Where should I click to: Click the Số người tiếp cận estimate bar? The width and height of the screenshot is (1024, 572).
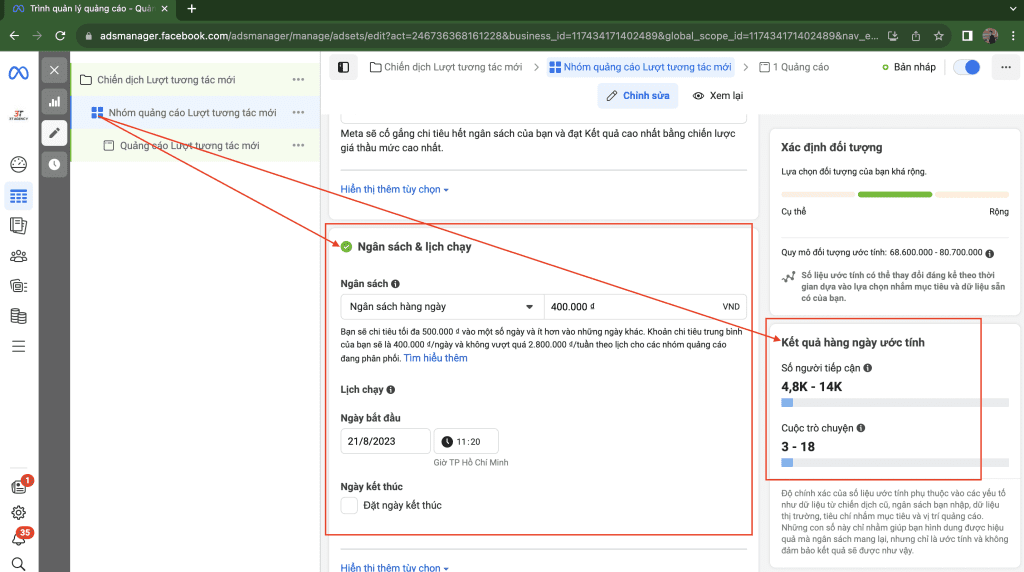pyautogui.click(x=895, y=403)
